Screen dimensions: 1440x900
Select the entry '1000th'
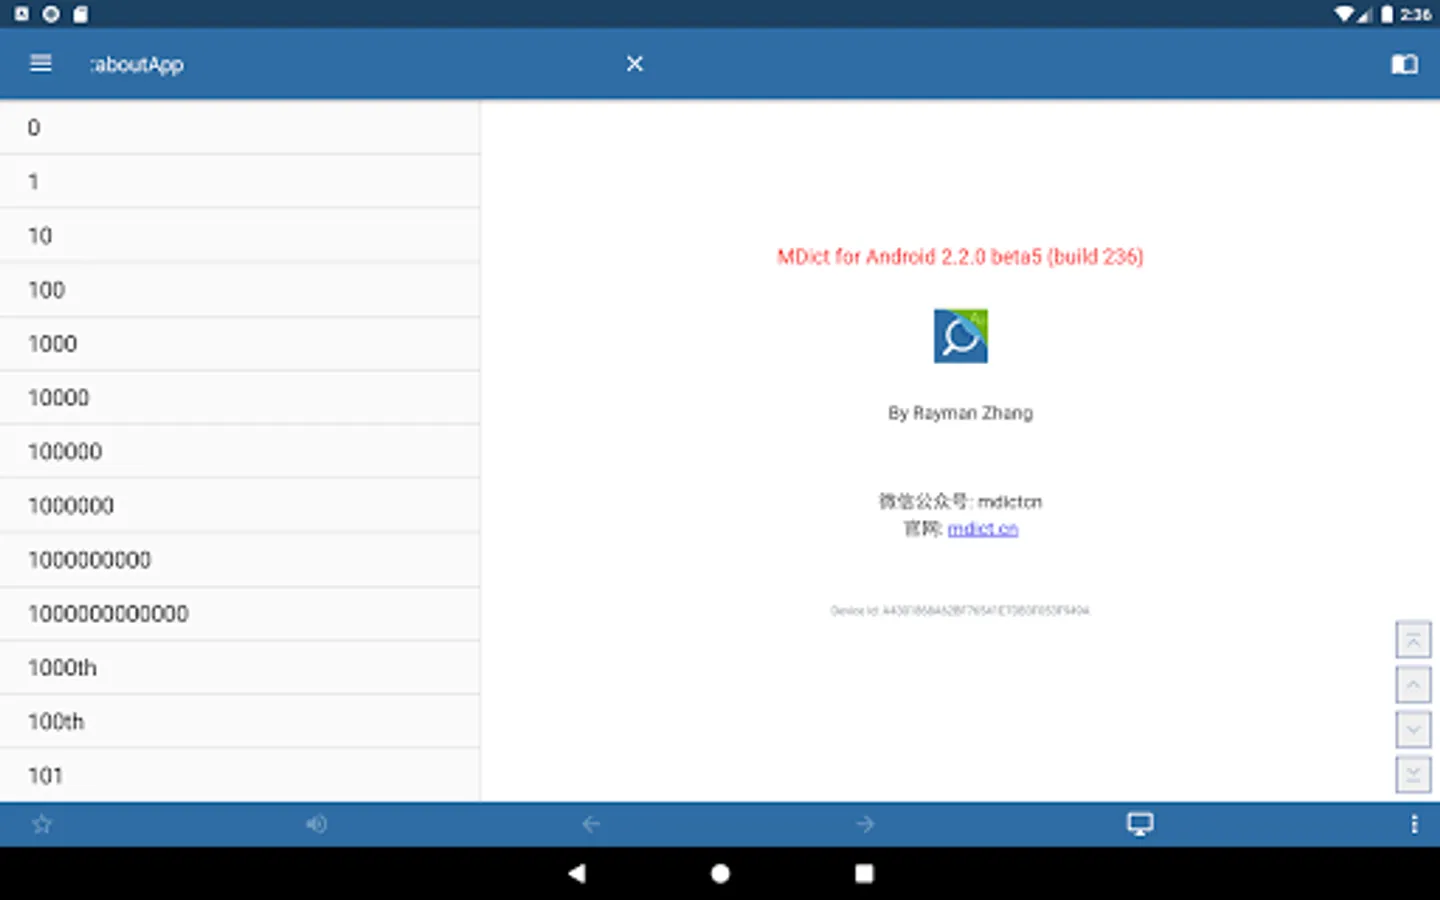coord(240,668)
